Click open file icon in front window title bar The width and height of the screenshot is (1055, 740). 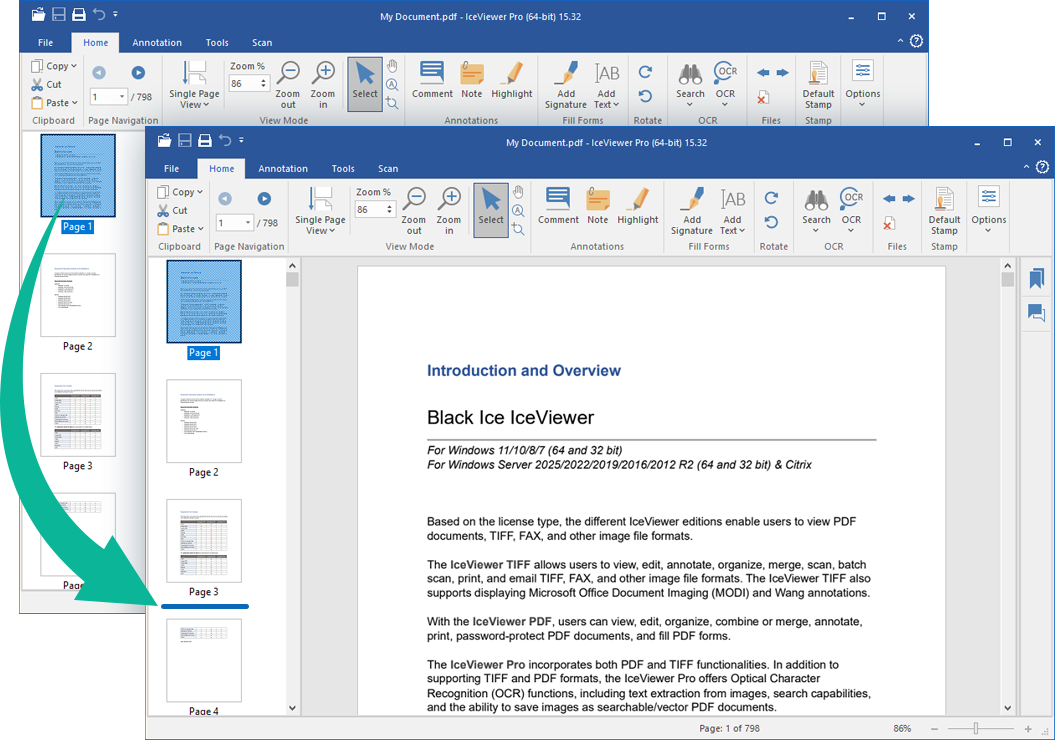[x=165, y=141]
